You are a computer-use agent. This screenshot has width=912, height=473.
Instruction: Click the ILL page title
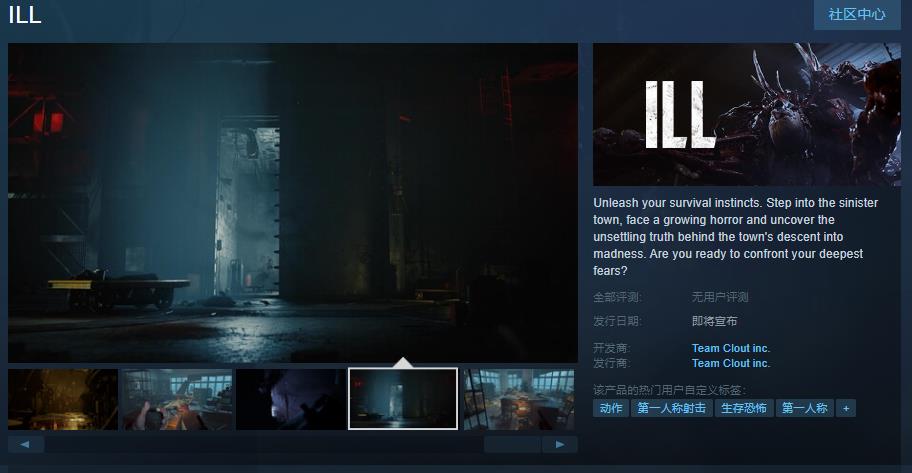click(x=25, y=14)
